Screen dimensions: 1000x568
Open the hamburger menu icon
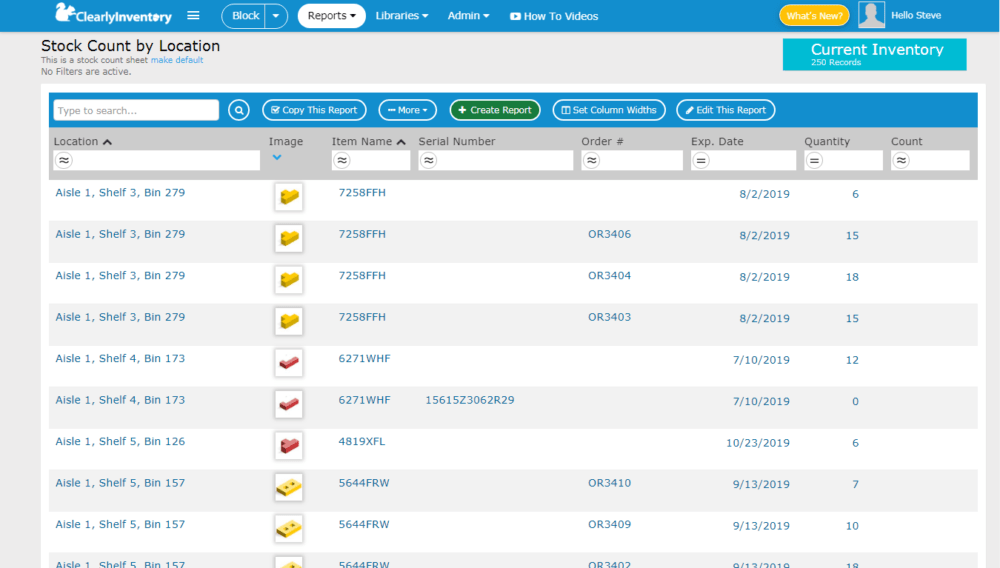click(193, 15)
